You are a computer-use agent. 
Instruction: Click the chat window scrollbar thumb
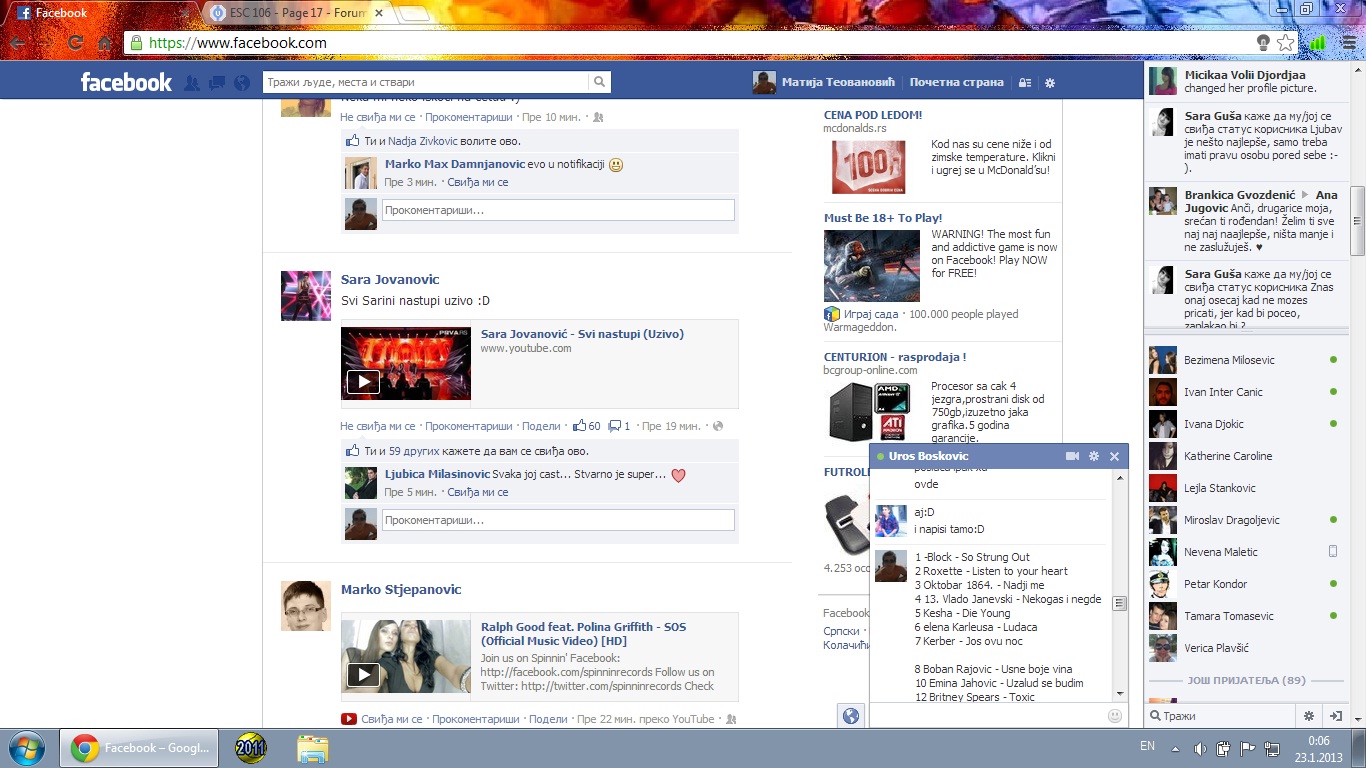pyautogui.click(x=1119, y=604)
